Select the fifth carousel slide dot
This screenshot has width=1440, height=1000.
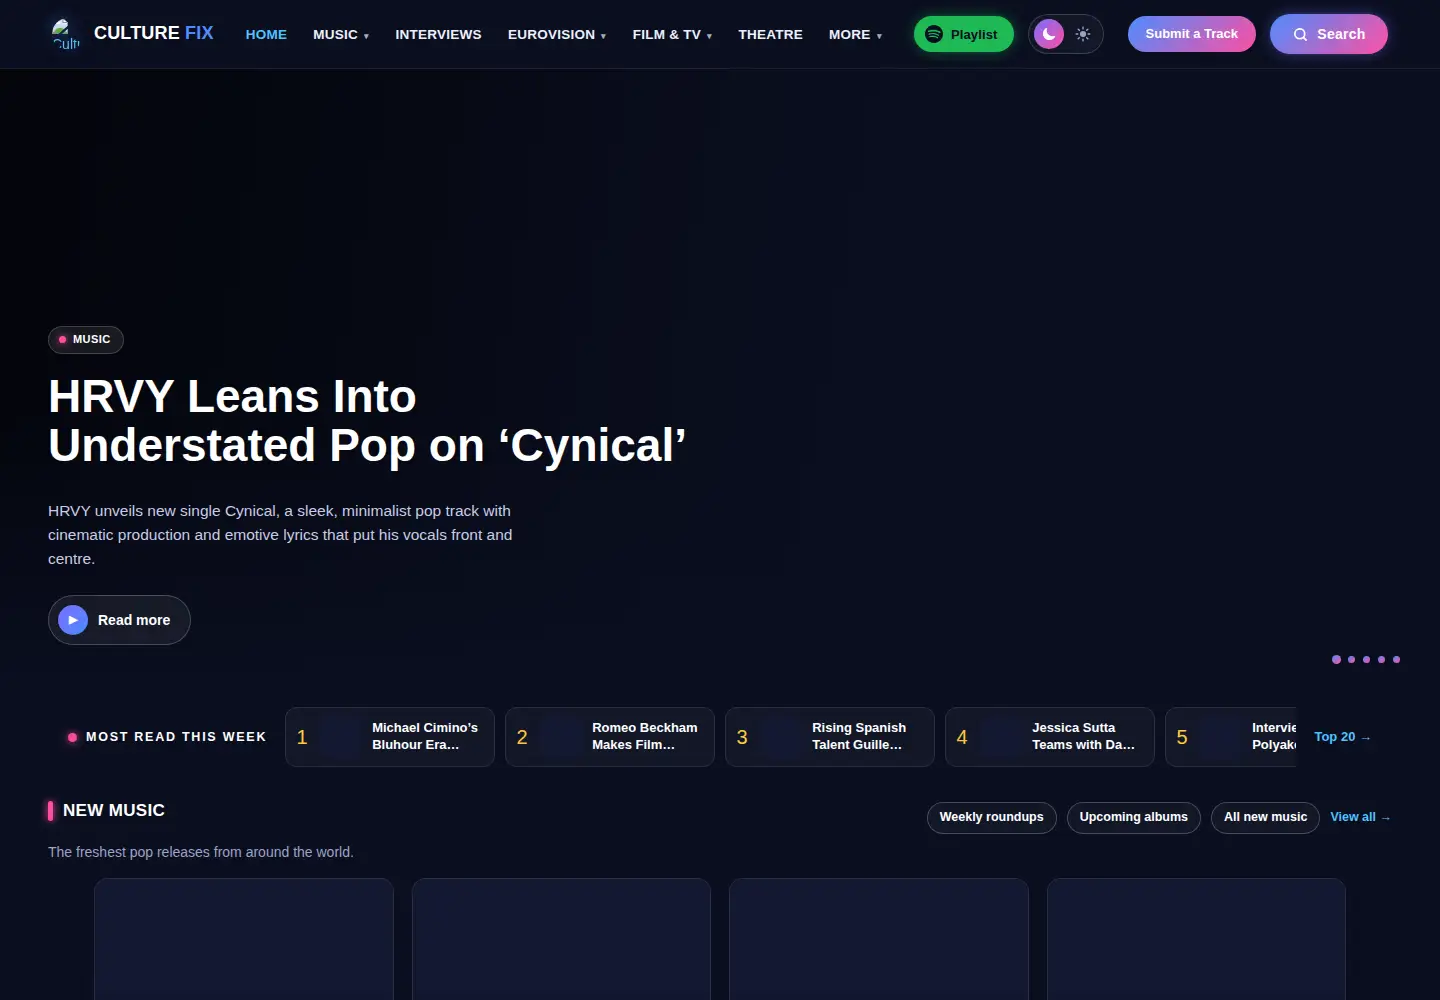pyautogui.click(x=1396, y=659)
